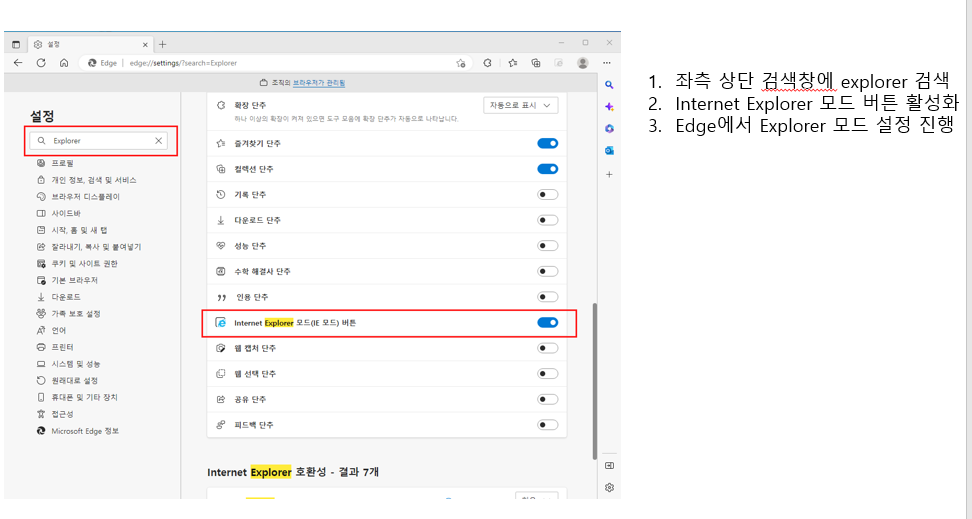972x519 pixels.
Task: Click the settings search field containing Explorer
Action: click(x=99, y=141)
